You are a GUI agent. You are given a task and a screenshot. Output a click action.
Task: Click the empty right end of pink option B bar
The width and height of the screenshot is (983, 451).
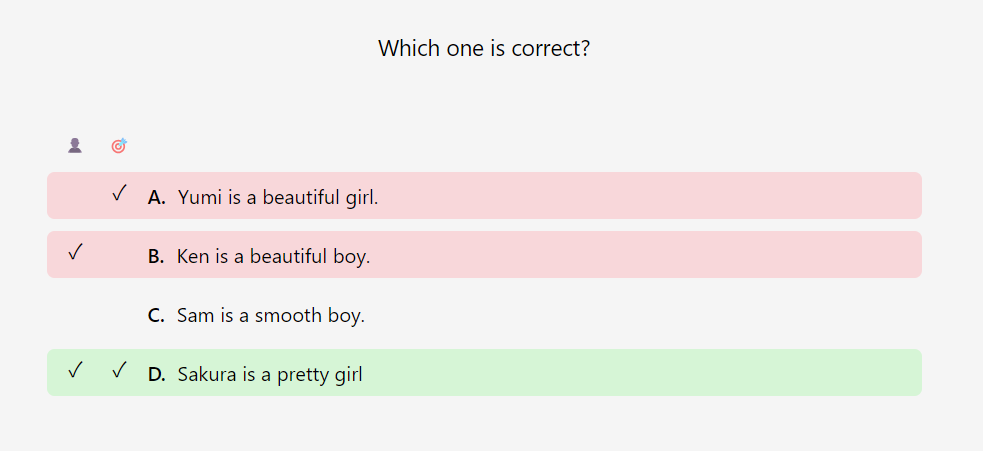(x=850, y=255)
